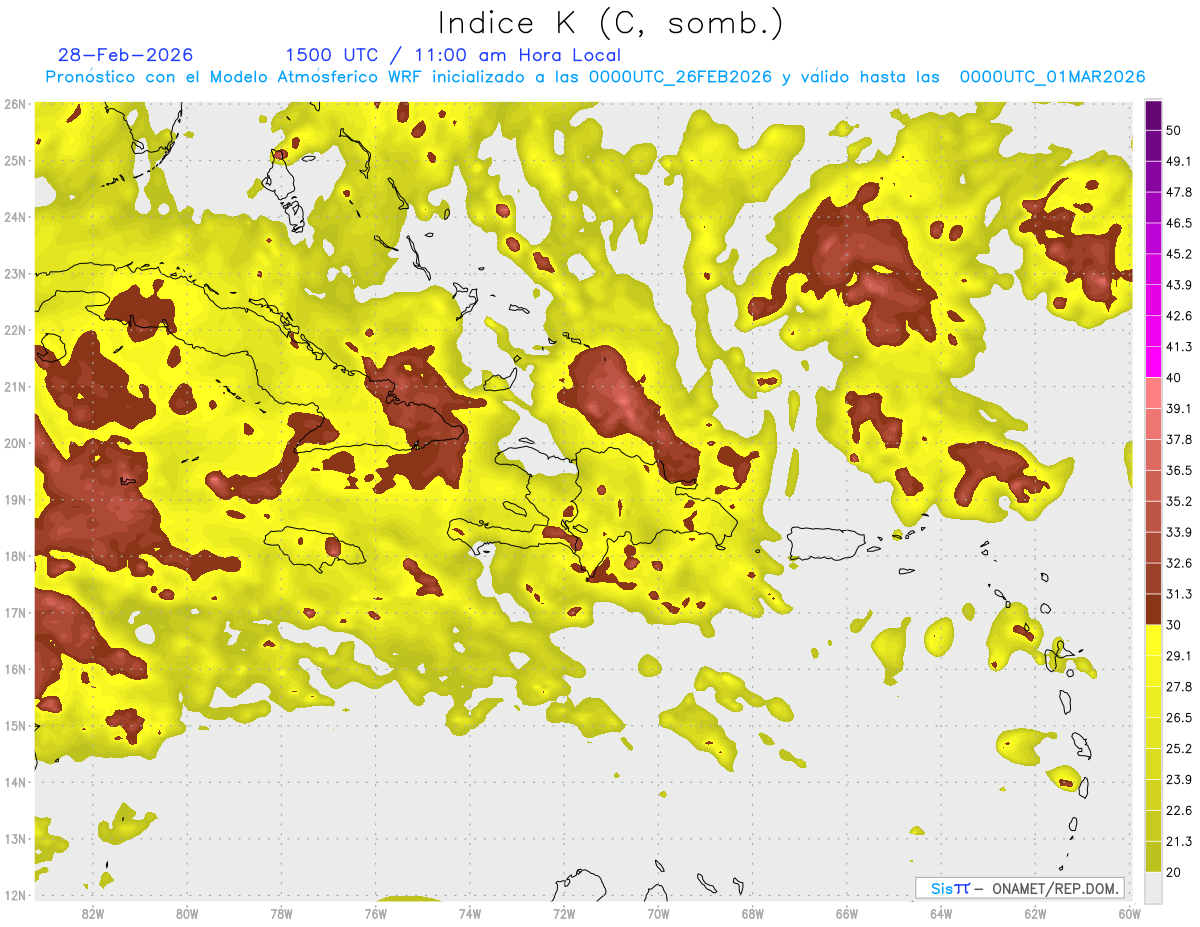Click the dark purple swatch atop the colorbar
Viewport: 1200px width, 927px height.
(x=1153, y=116)
